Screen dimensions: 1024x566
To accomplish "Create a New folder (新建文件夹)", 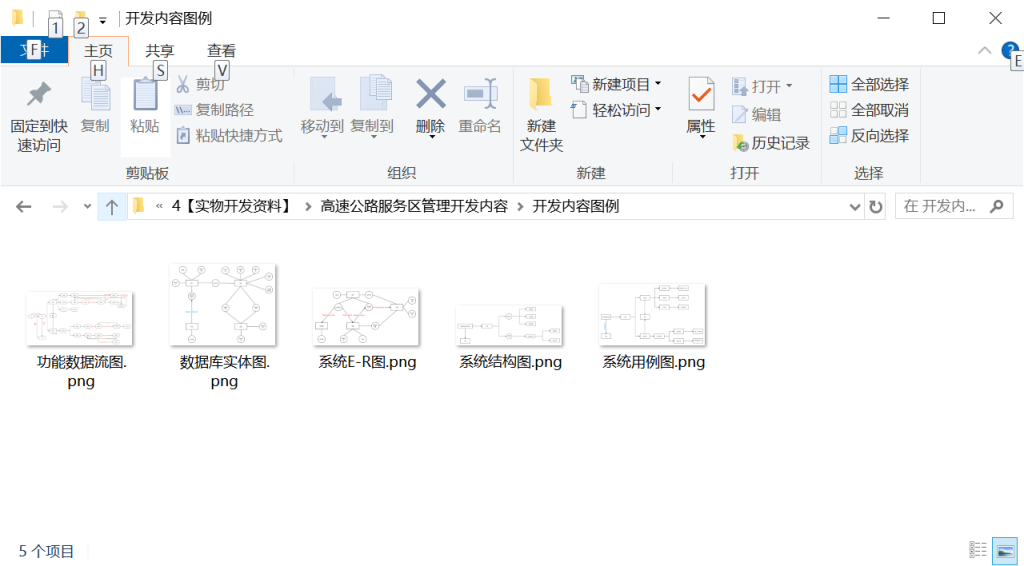I will coord(541,115).
